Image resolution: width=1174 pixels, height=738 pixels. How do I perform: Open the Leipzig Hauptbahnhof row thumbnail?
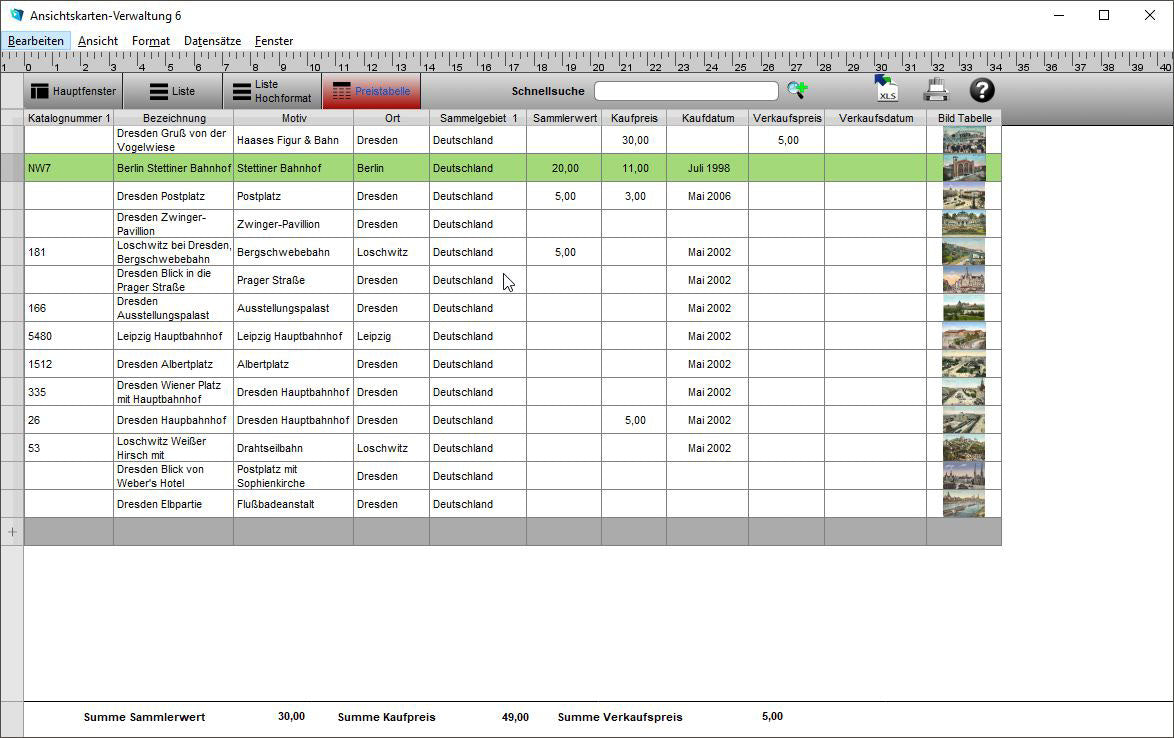963,336
